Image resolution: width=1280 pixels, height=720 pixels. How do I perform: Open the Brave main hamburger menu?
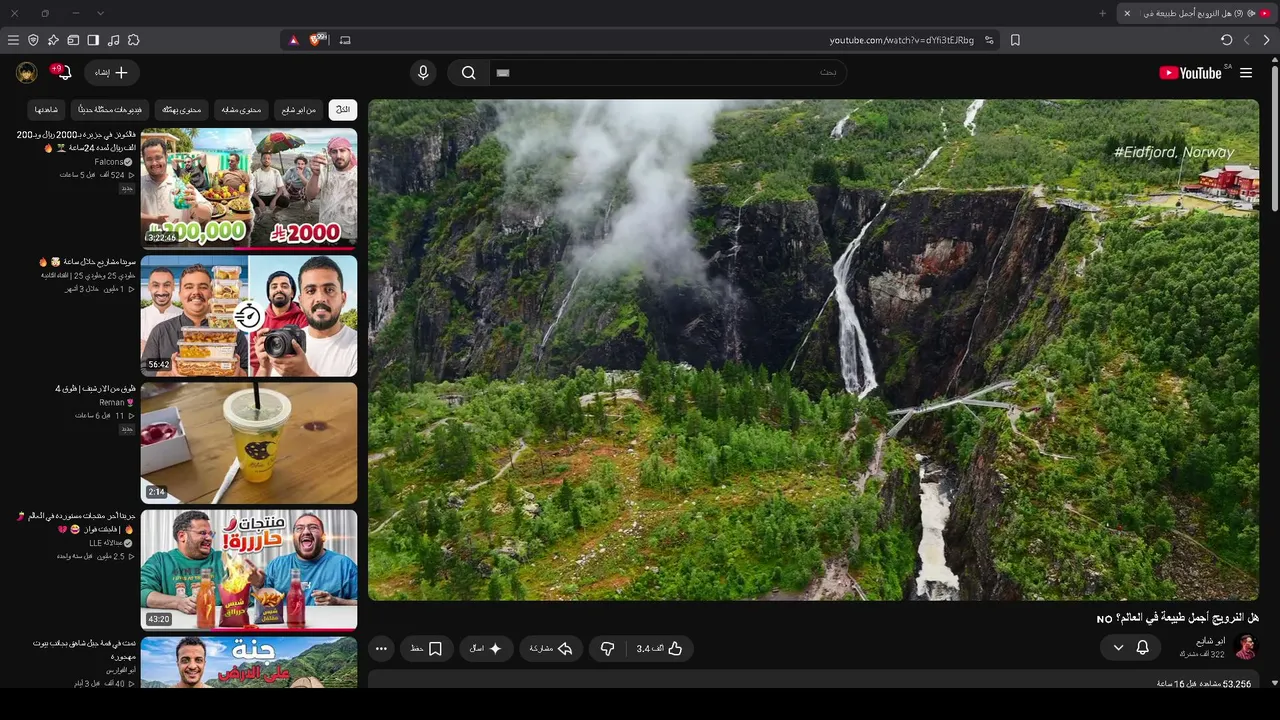[x=13, y=40]
